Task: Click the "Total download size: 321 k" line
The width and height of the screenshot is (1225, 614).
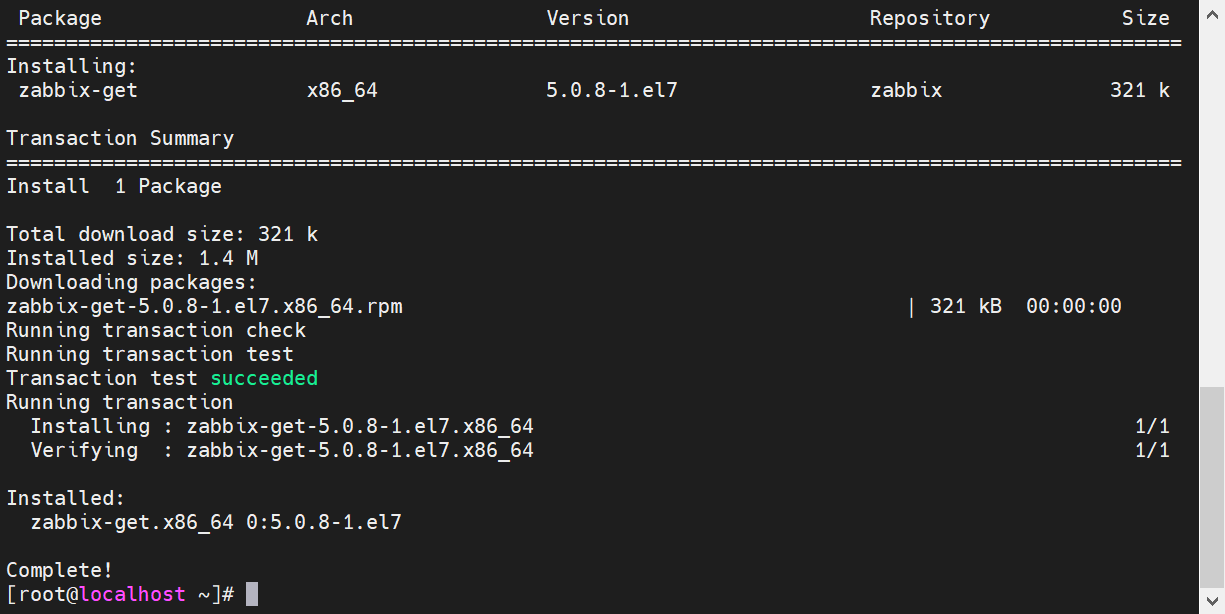Action: [x=162, y=234]
